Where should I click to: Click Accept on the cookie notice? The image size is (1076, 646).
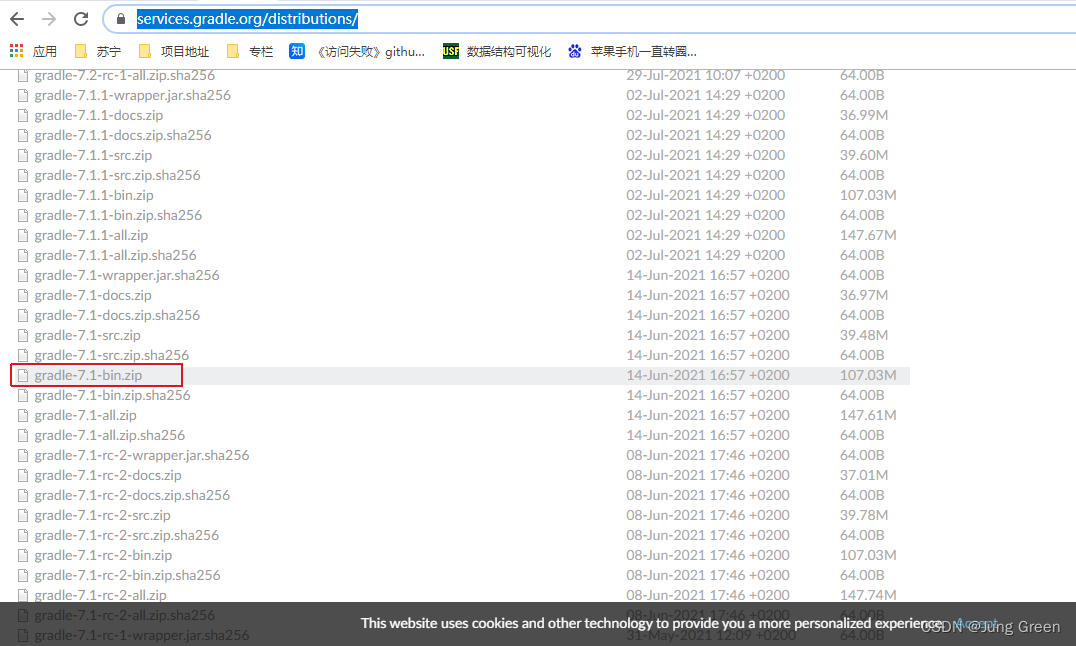click(975, 623)
